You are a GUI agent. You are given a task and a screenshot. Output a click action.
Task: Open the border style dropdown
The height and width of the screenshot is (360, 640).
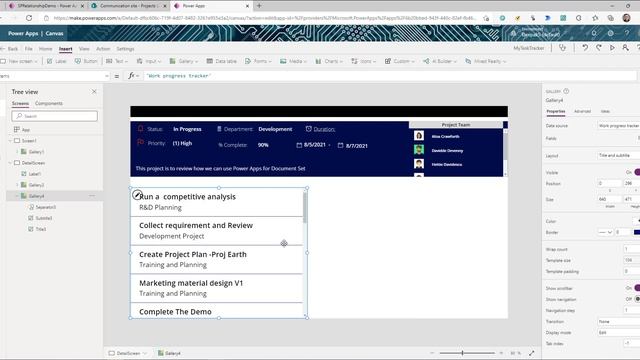click(x=605, y=232)
